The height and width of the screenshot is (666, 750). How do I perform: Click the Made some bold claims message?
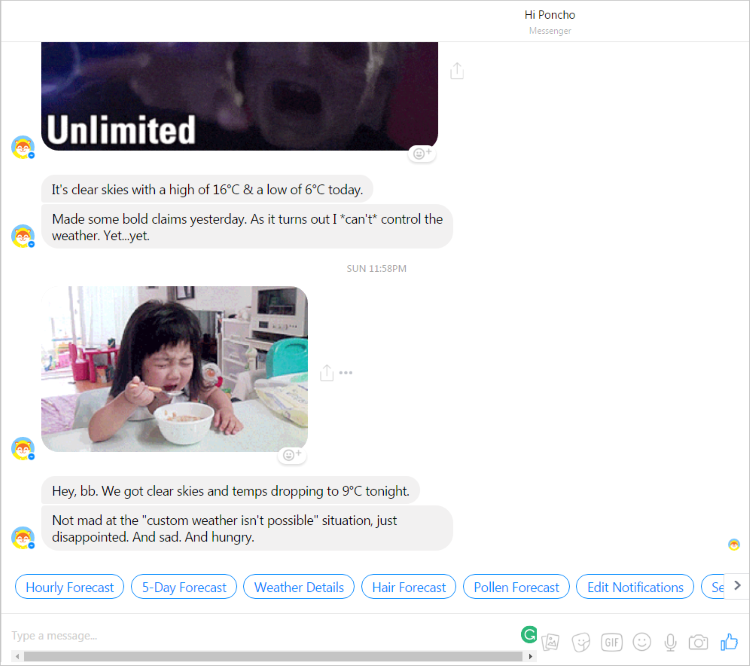pyautogui.click(x=247, y=227)
